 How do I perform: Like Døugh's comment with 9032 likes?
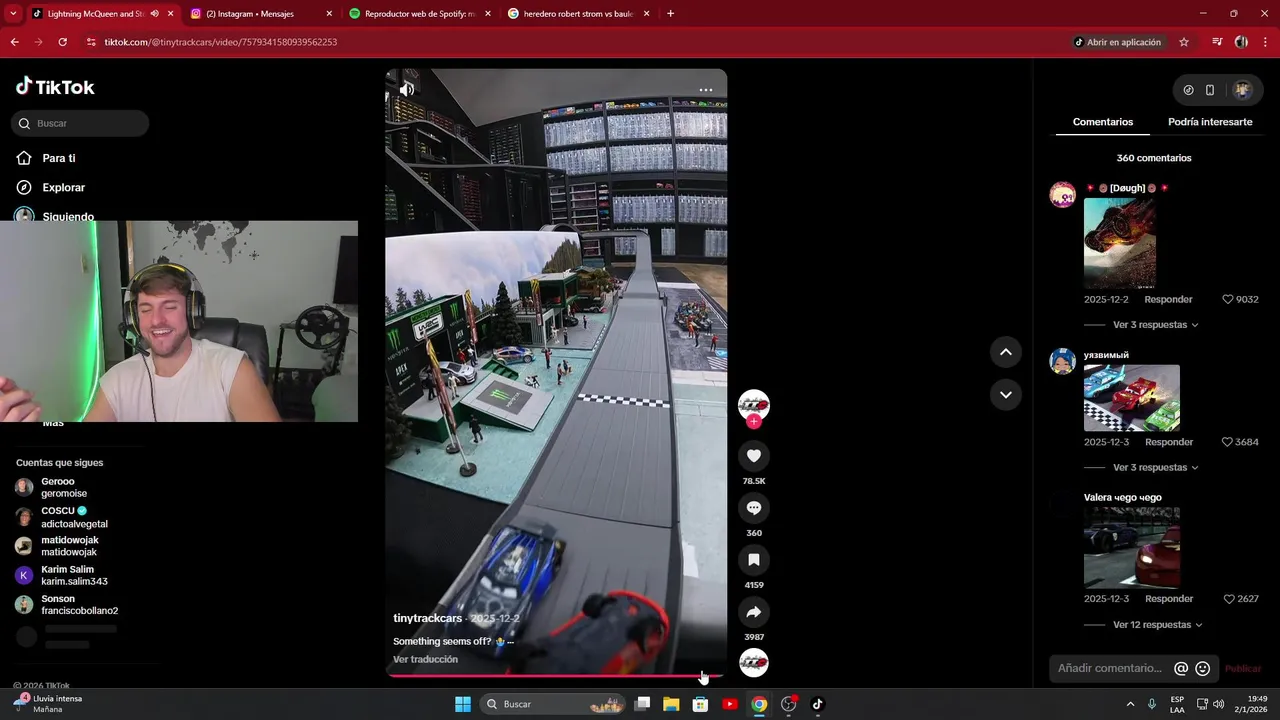pos(1229,300)
